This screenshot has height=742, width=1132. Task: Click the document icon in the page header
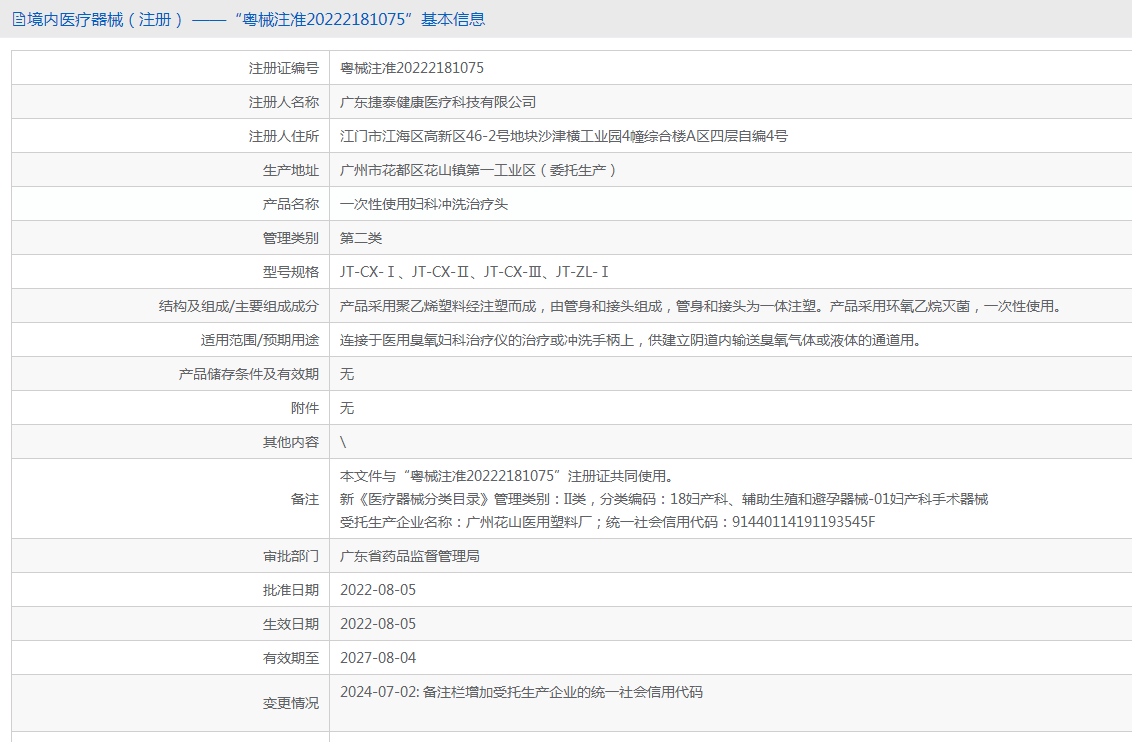[19, 19]
